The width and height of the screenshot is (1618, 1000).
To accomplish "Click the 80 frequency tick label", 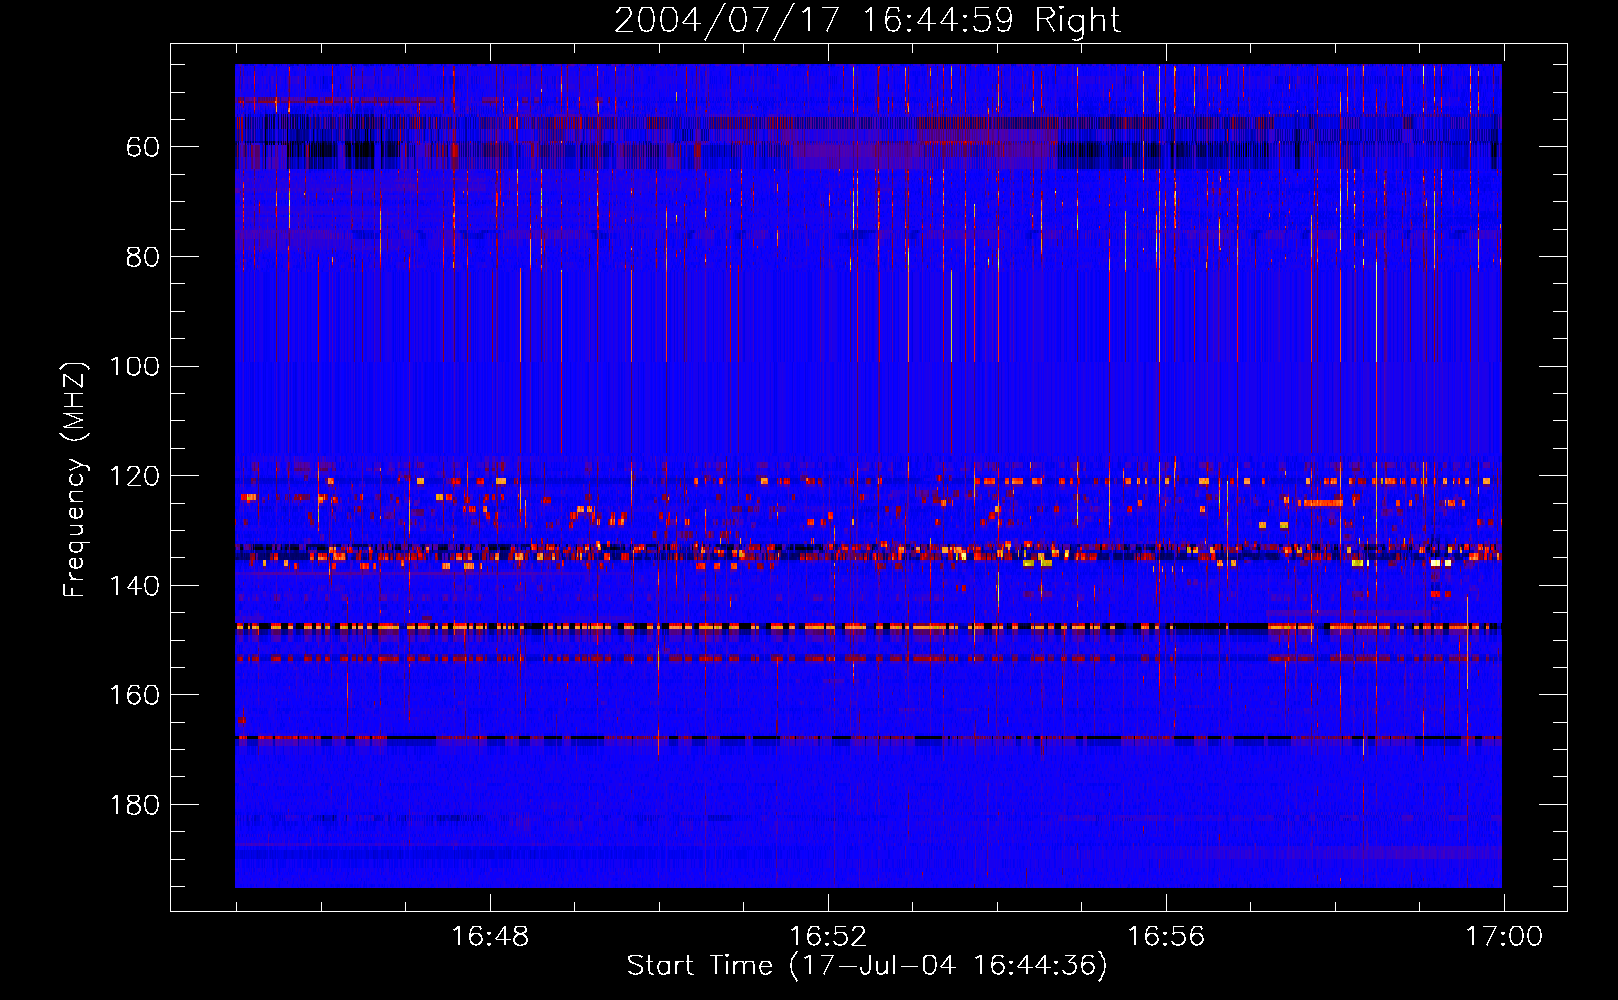I will (143, 257).
